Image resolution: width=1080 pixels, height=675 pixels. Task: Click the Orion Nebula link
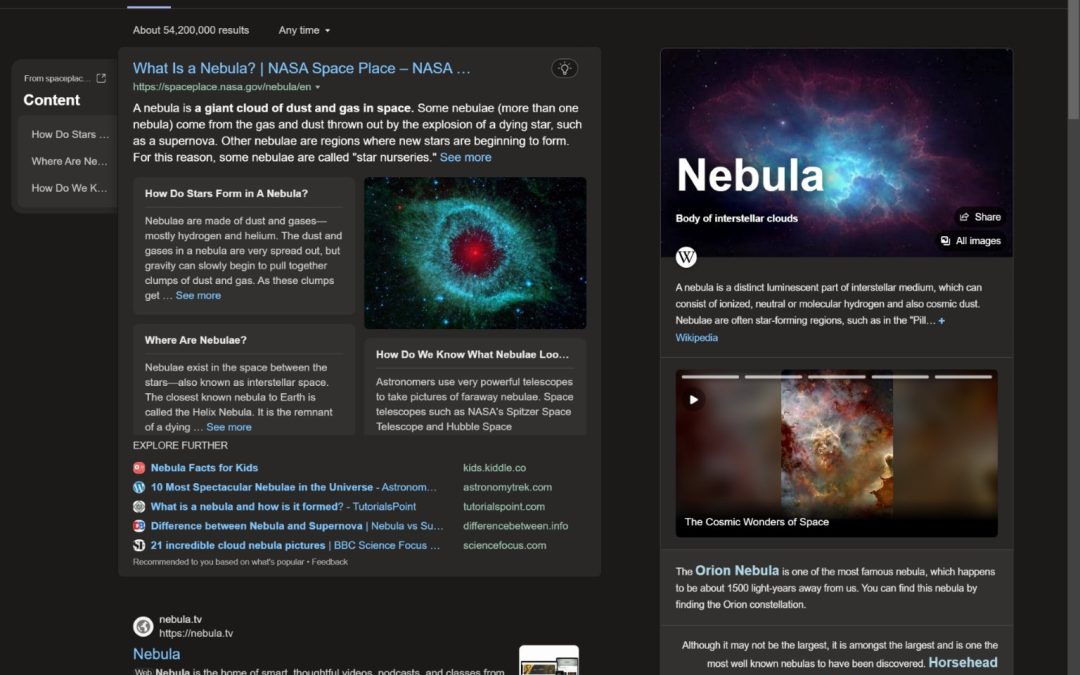(x=736, y=571)
